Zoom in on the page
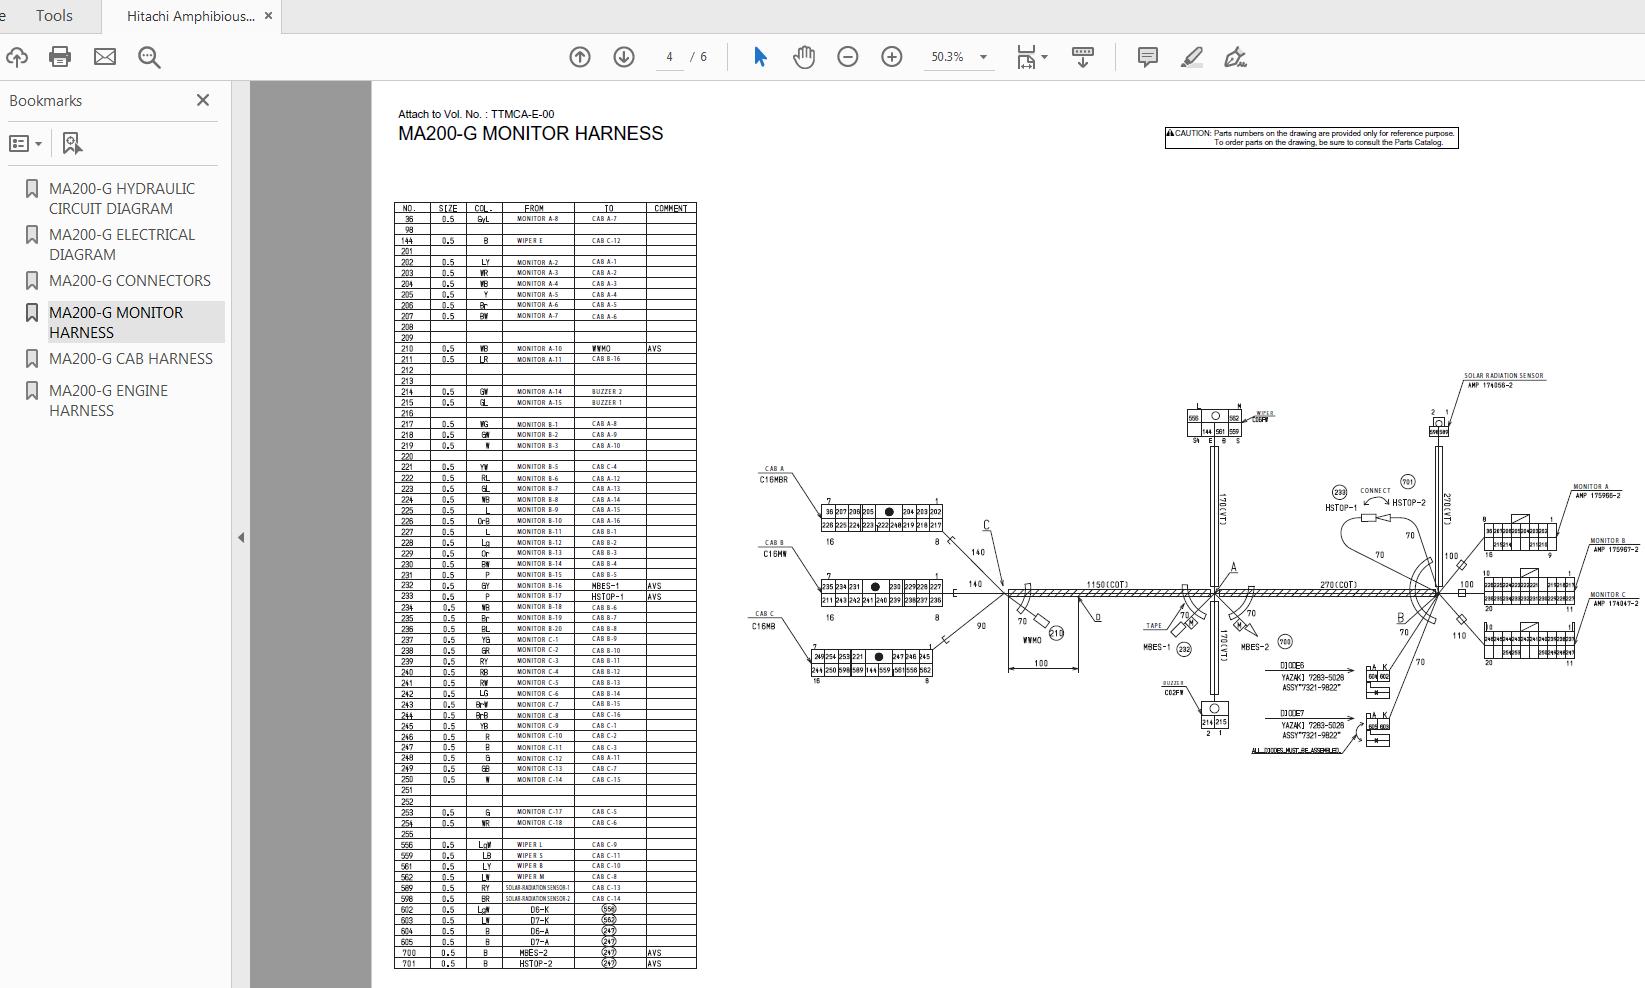This screenshot has width=1645, height=988. pyautogui.click(x=891, y=57)
